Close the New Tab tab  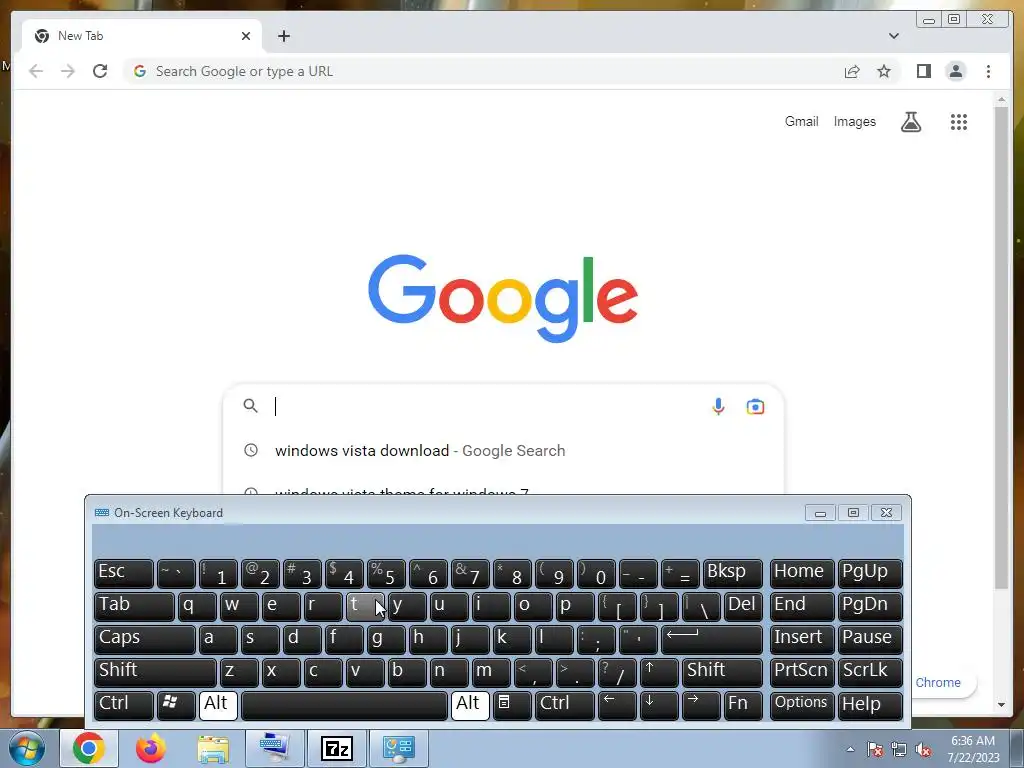click(246, 36)
